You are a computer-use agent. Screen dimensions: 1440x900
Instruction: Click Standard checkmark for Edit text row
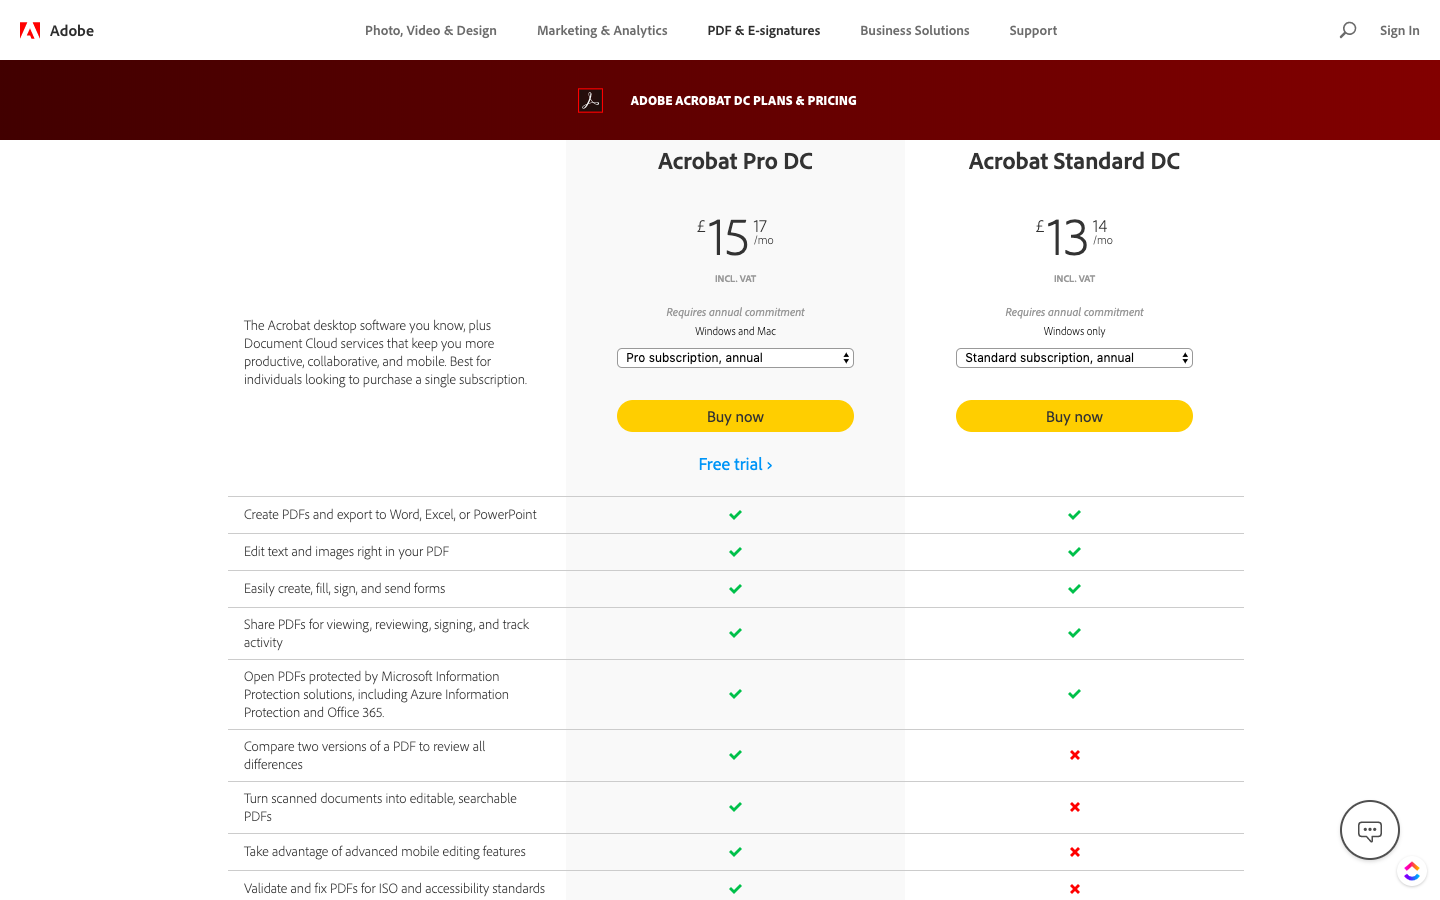pyautogui.click(x=1074, y=552)
